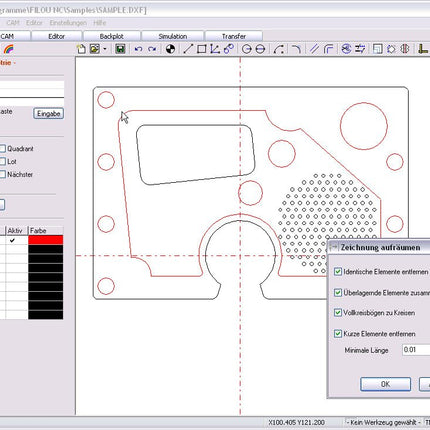The width and height of the screenshot is (430, 430).
Task: Uncheck Vollkreisbögen zu Kreisen
Action: (338, 313)
